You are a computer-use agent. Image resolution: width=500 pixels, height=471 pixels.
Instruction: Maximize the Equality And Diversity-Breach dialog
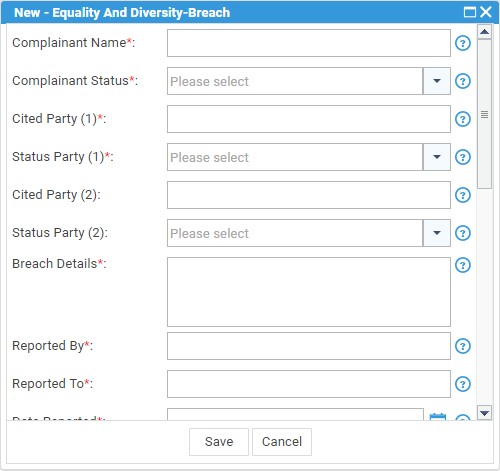[x=470, y=12]
